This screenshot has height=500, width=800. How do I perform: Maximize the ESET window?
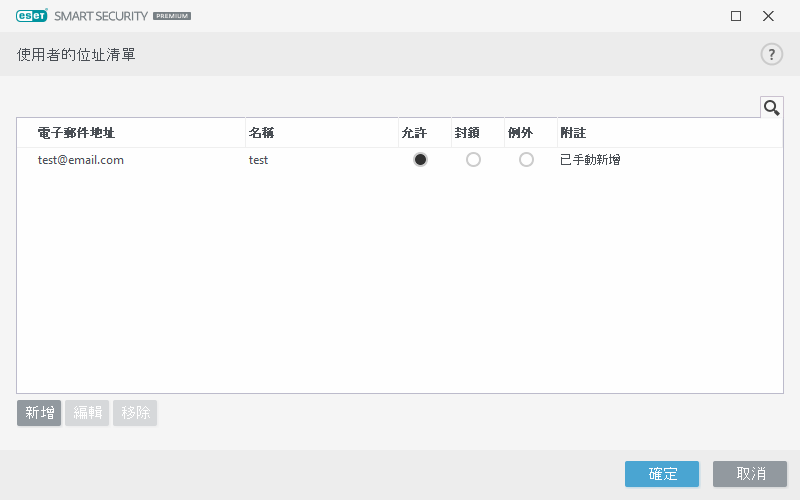736,16
